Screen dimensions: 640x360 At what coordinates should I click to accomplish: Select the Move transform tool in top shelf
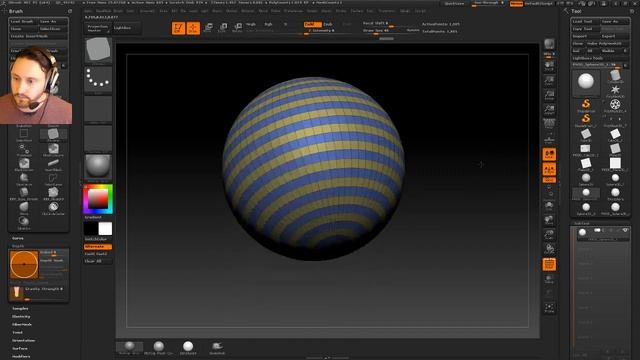[x=208, y=28]
